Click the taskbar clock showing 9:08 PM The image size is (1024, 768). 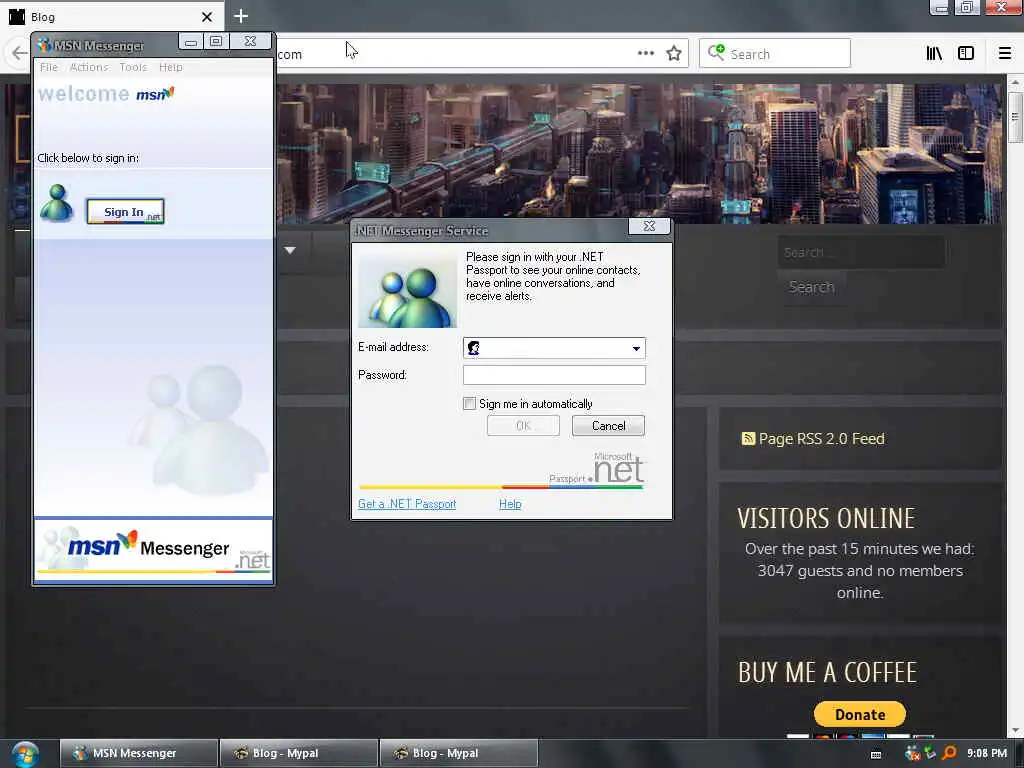987,754
